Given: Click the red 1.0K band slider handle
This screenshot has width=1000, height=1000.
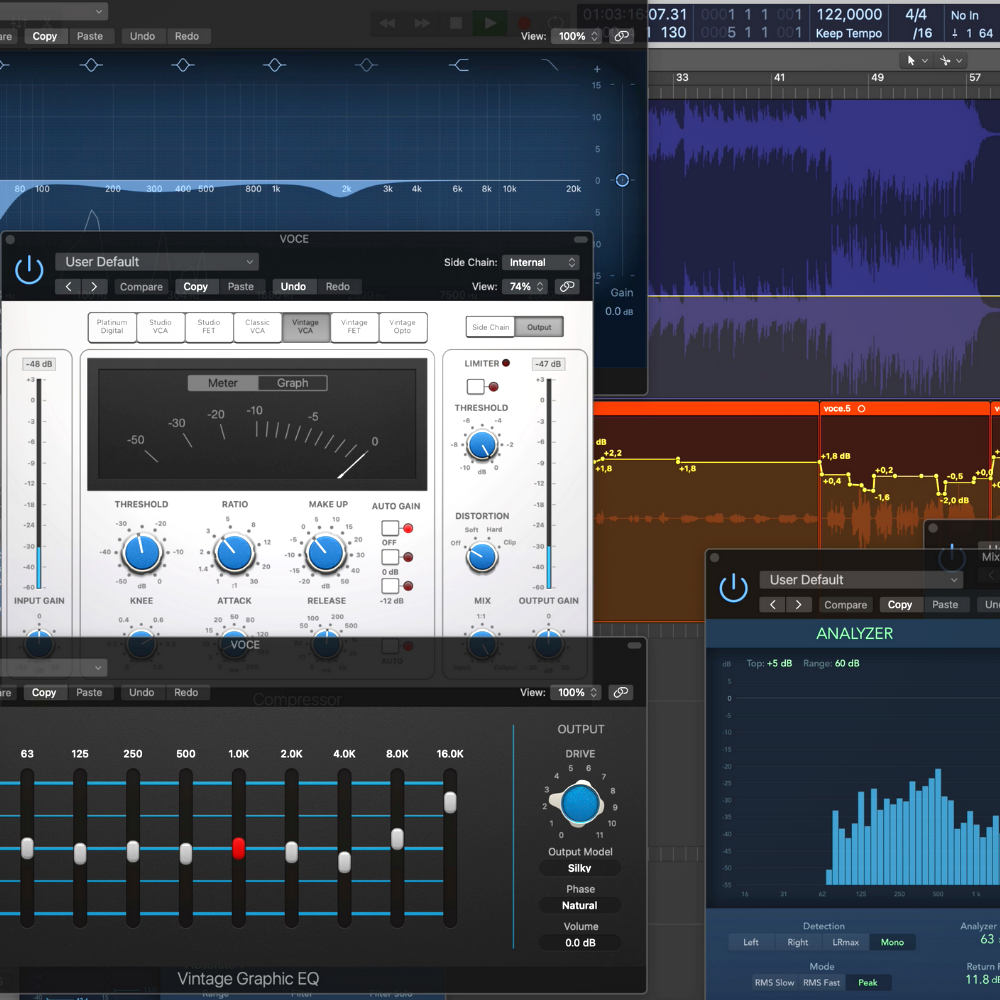Looking at the screenshot, I should pos(239,848).
